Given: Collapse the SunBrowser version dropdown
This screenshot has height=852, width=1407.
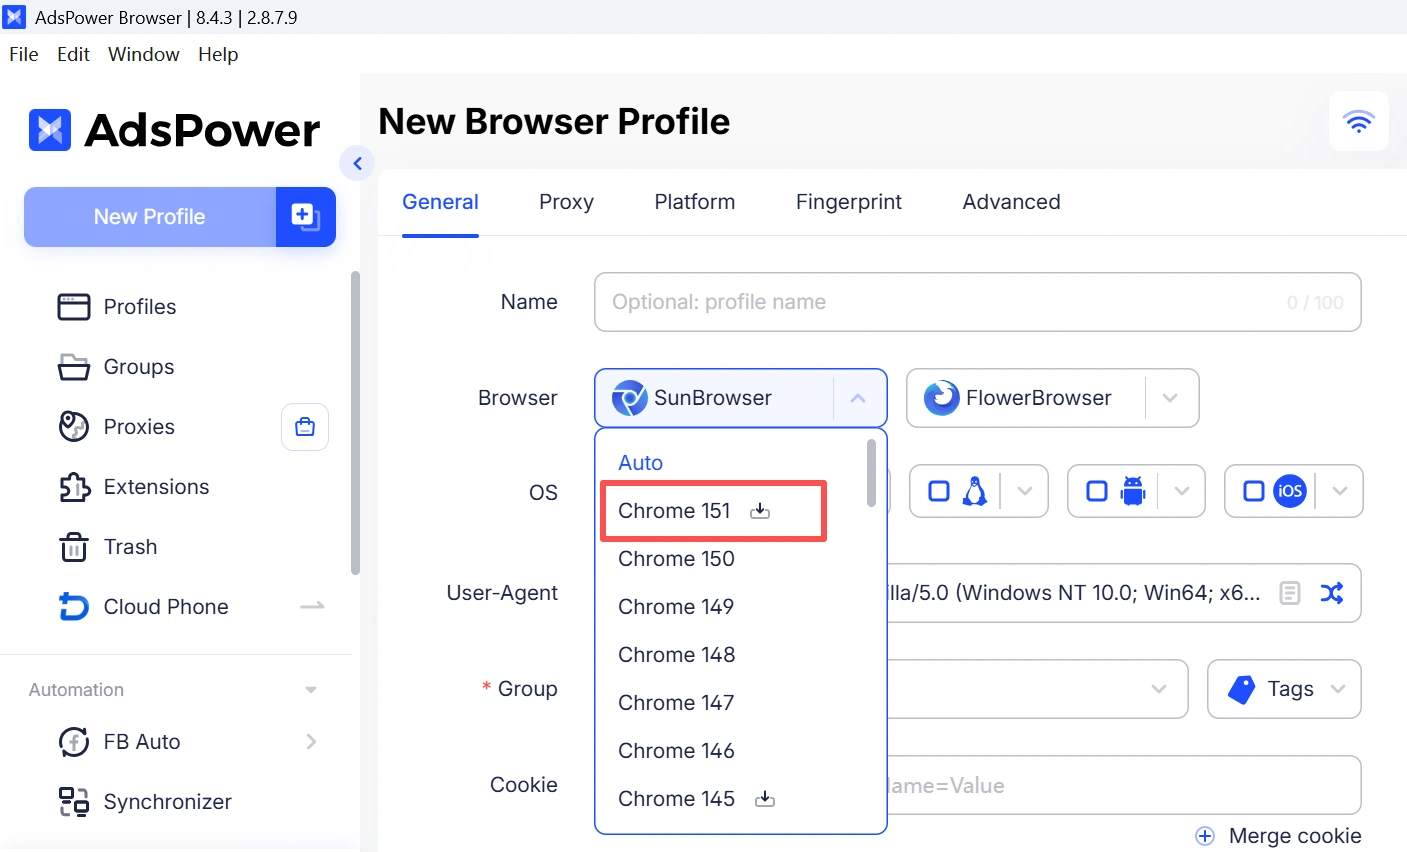Looking at the screenshot, I should point(858,398).
